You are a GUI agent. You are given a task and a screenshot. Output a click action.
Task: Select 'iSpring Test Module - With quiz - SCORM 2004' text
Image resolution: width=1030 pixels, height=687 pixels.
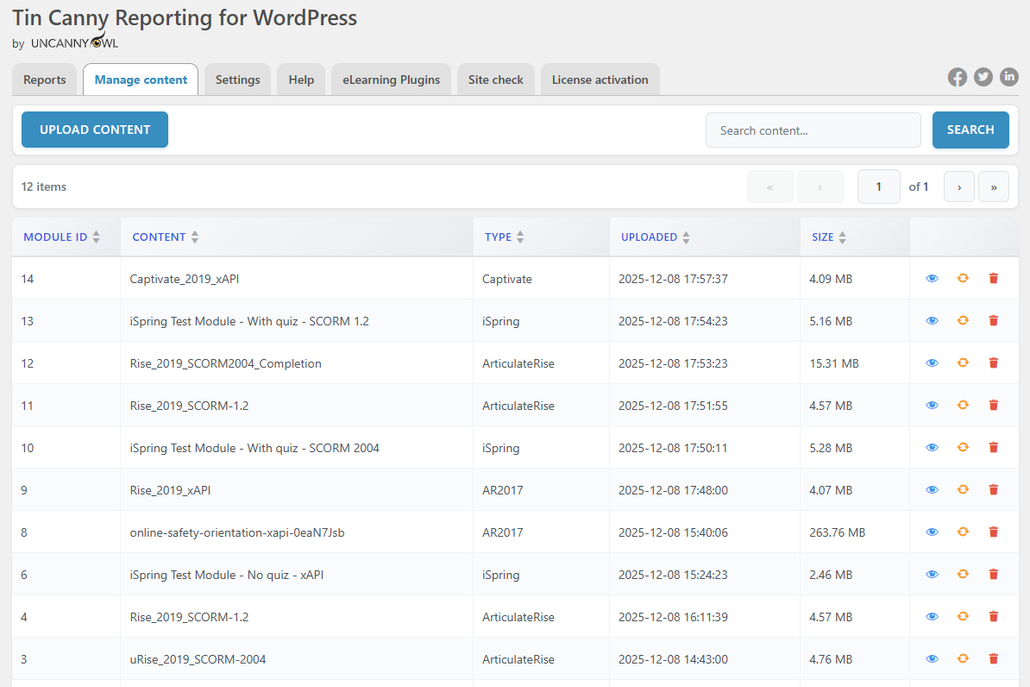tap(254, 448)
